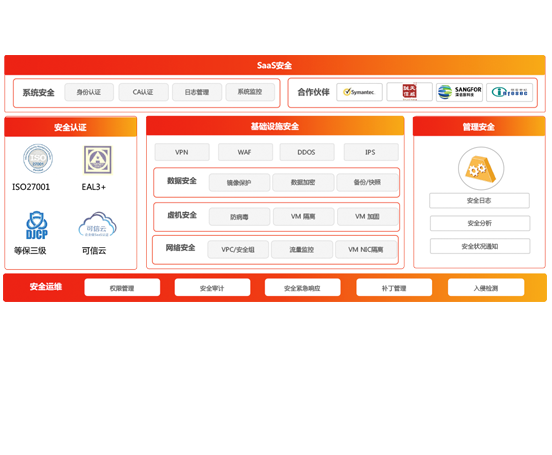The image size is (552, 455).
Task: Click the red square partner logo
Action: tap(409, 92)
